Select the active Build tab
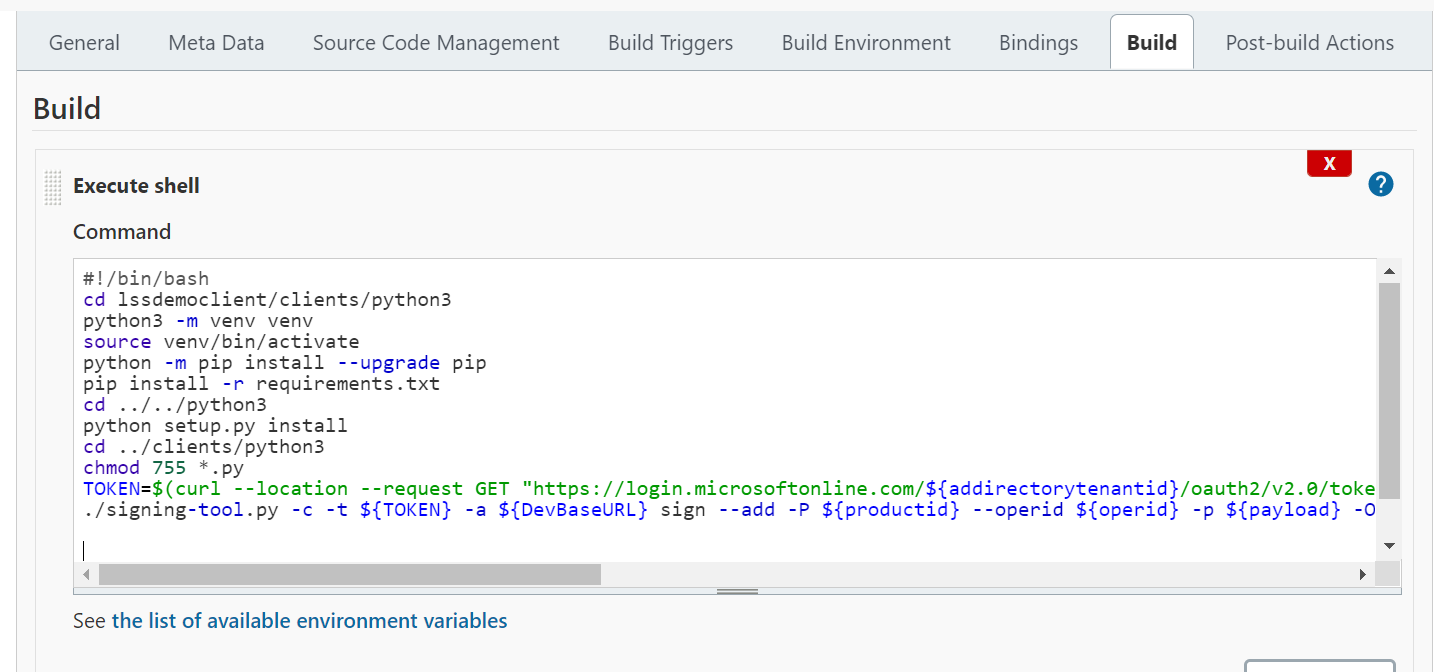This screenshot has width=1434, height=672. click(x=1151, y=43)
